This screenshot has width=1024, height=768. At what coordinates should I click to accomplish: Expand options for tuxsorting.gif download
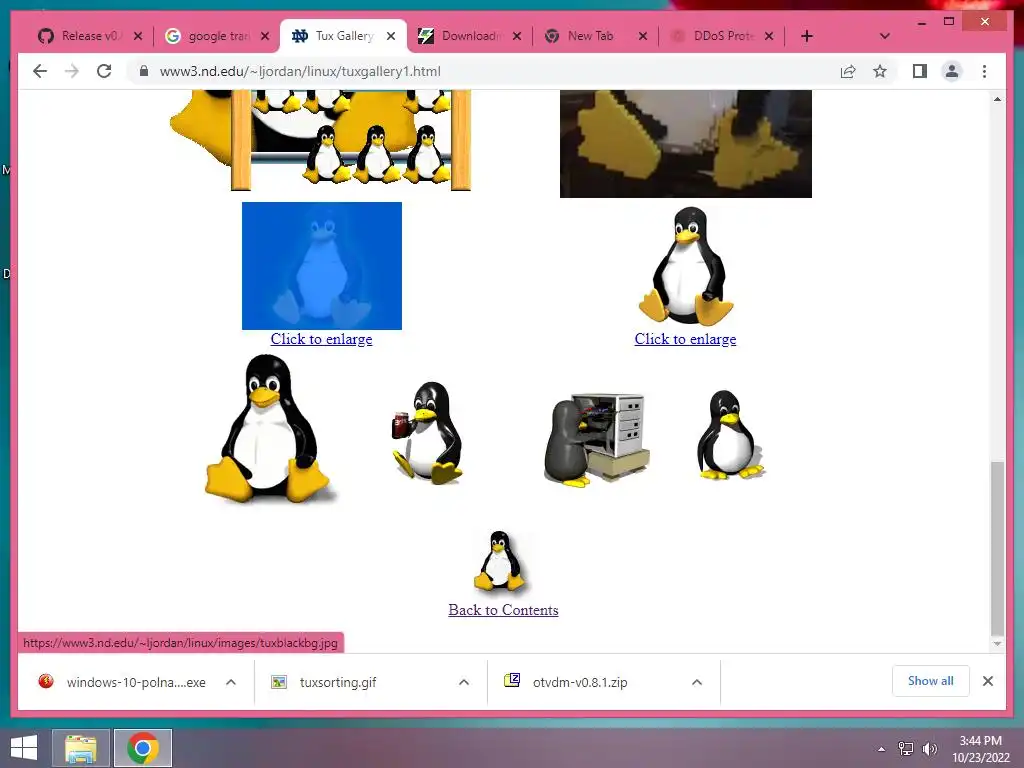pyautogui.click(x=464, y=682)
